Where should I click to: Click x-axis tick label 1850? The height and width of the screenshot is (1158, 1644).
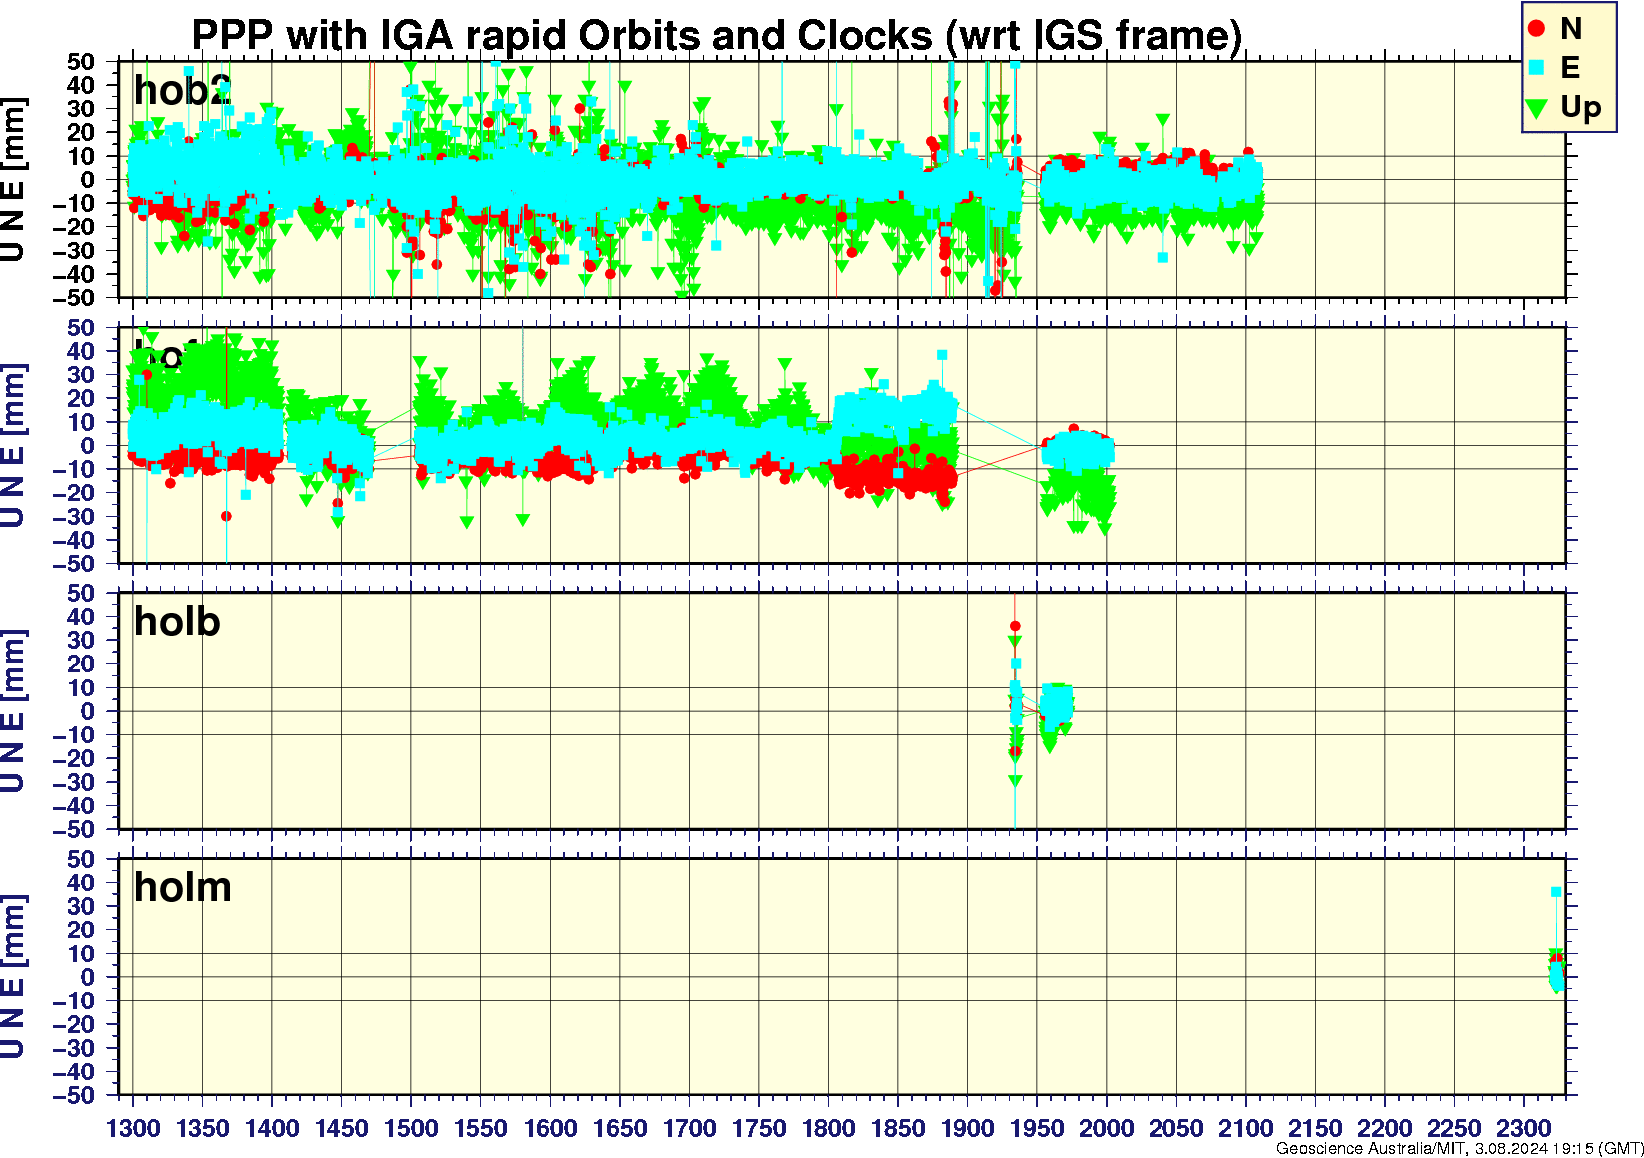[x=898, y=1128]
